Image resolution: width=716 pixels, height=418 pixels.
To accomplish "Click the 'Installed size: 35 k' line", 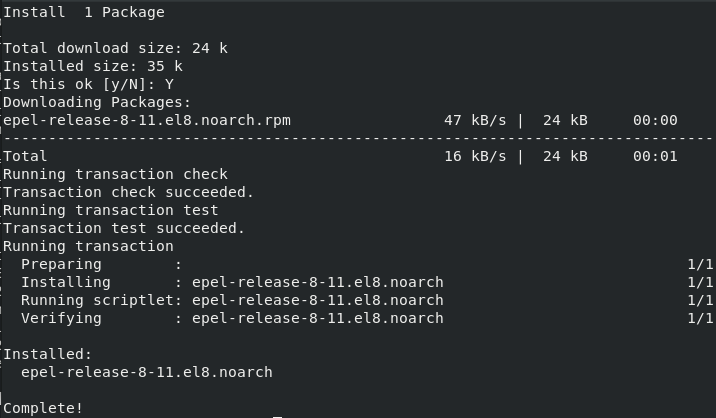I will [93, 66].
